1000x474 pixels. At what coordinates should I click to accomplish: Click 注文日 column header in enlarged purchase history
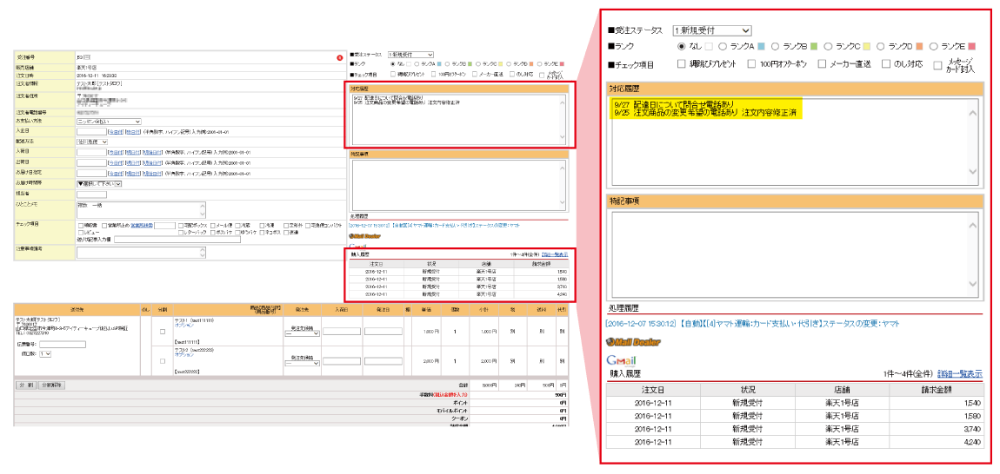click(x=653, y=390)
